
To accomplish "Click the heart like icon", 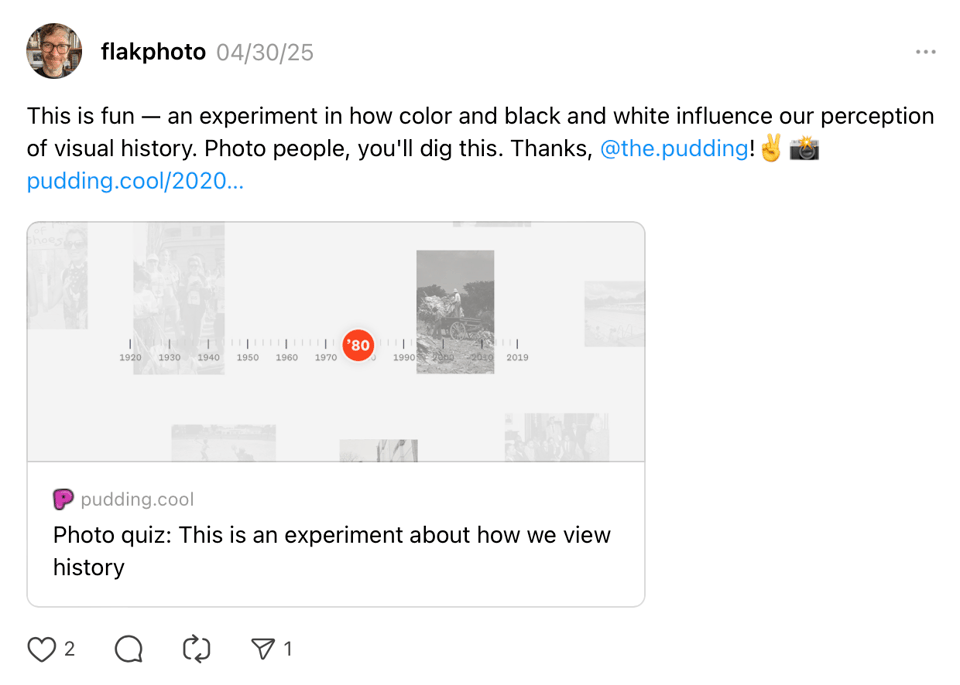I will [41, 650].
